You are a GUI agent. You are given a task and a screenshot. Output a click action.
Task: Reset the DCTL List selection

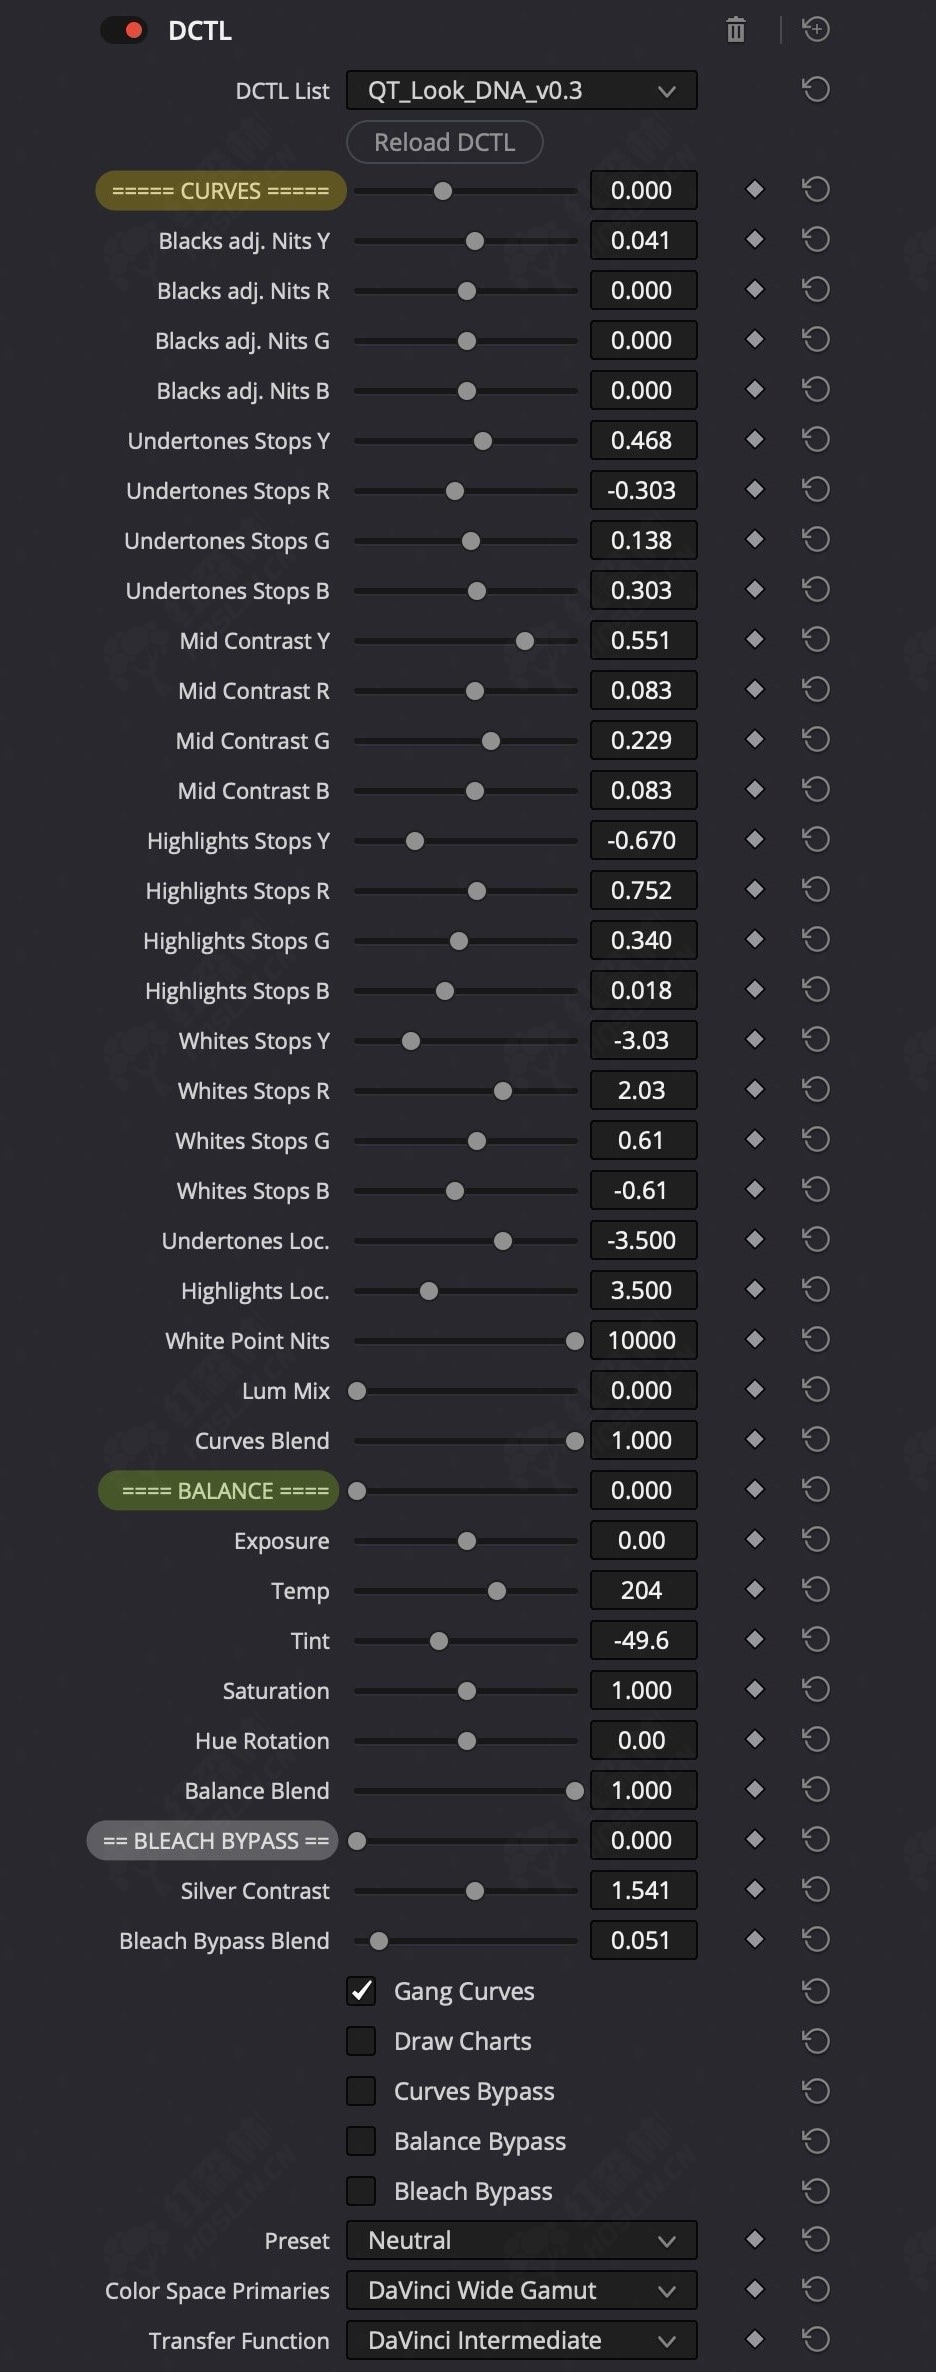click(816, 90)
